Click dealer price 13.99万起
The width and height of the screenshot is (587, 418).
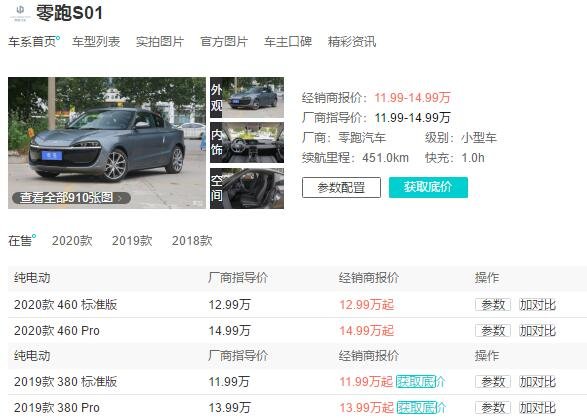367,408
